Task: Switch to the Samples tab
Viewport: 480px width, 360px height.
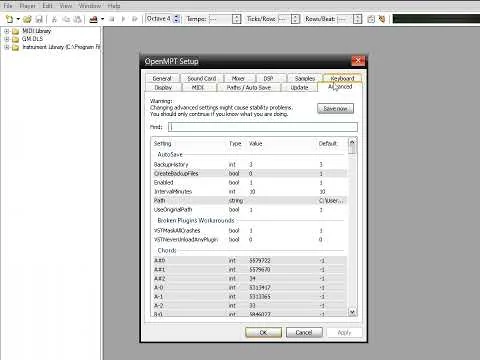Action: (x=305, y=78)
